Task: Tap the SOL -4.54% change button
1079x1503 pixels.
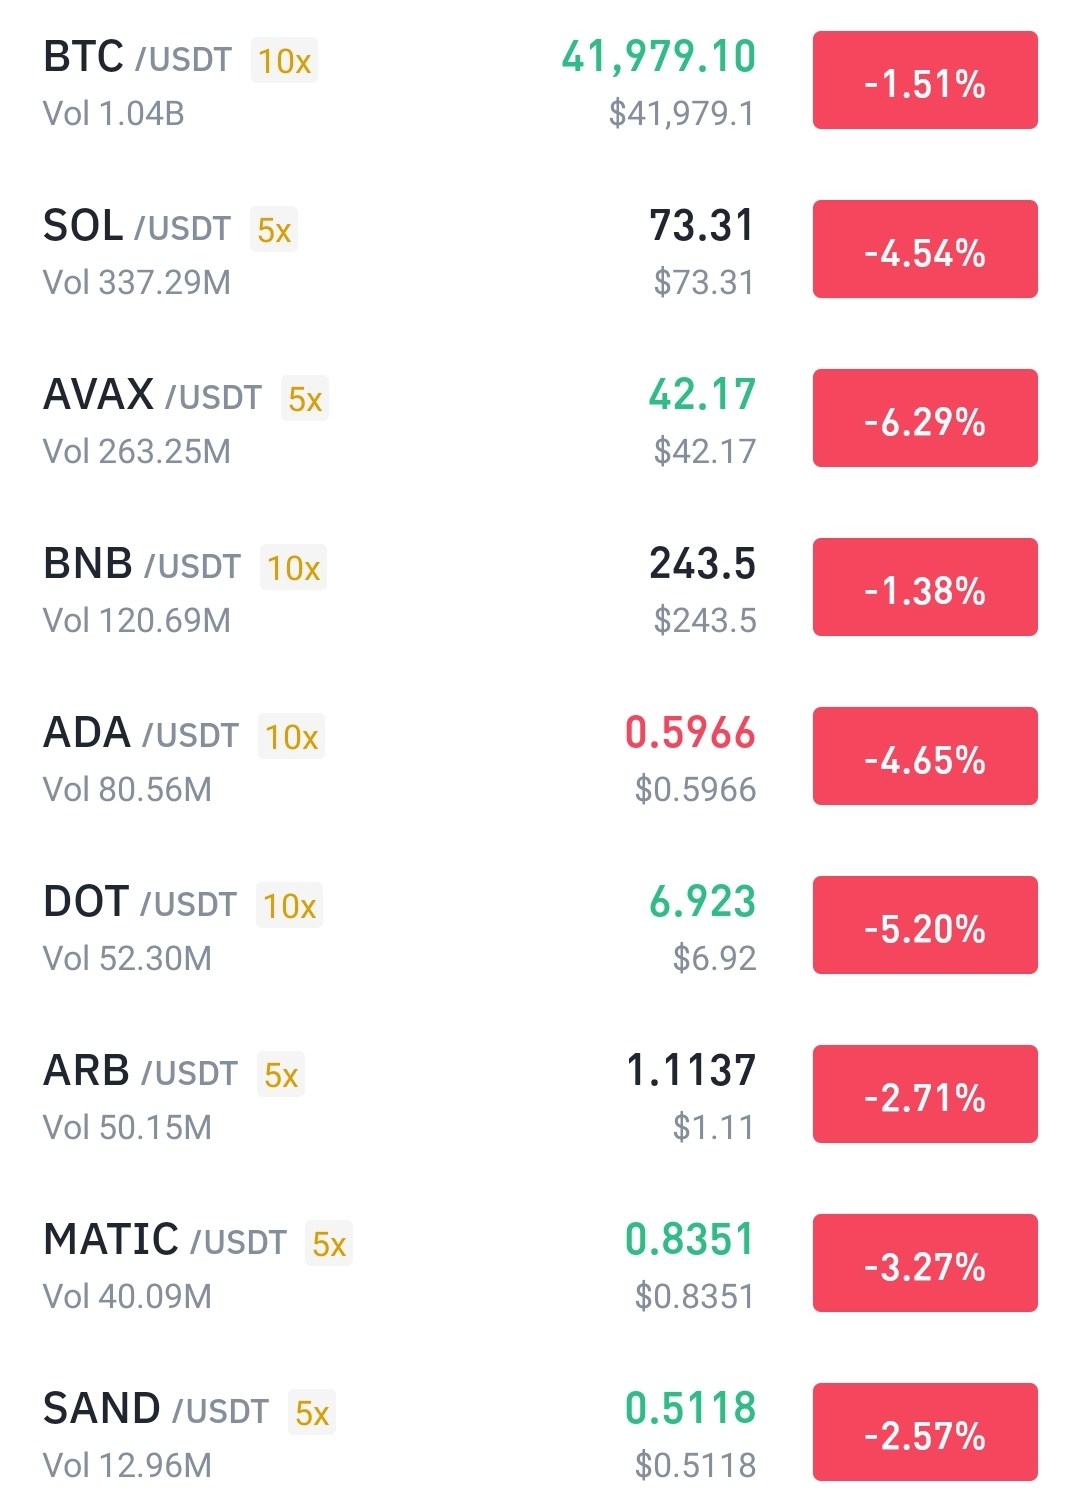Action: point(924,250)
